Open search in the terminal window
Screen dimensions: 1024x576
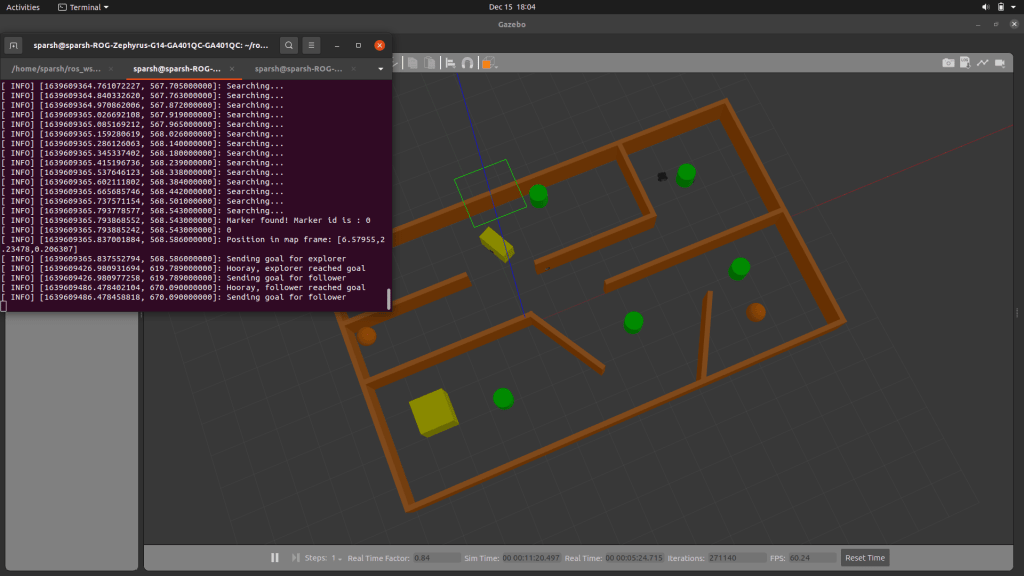pyautogui.click(x=288, y=45)
